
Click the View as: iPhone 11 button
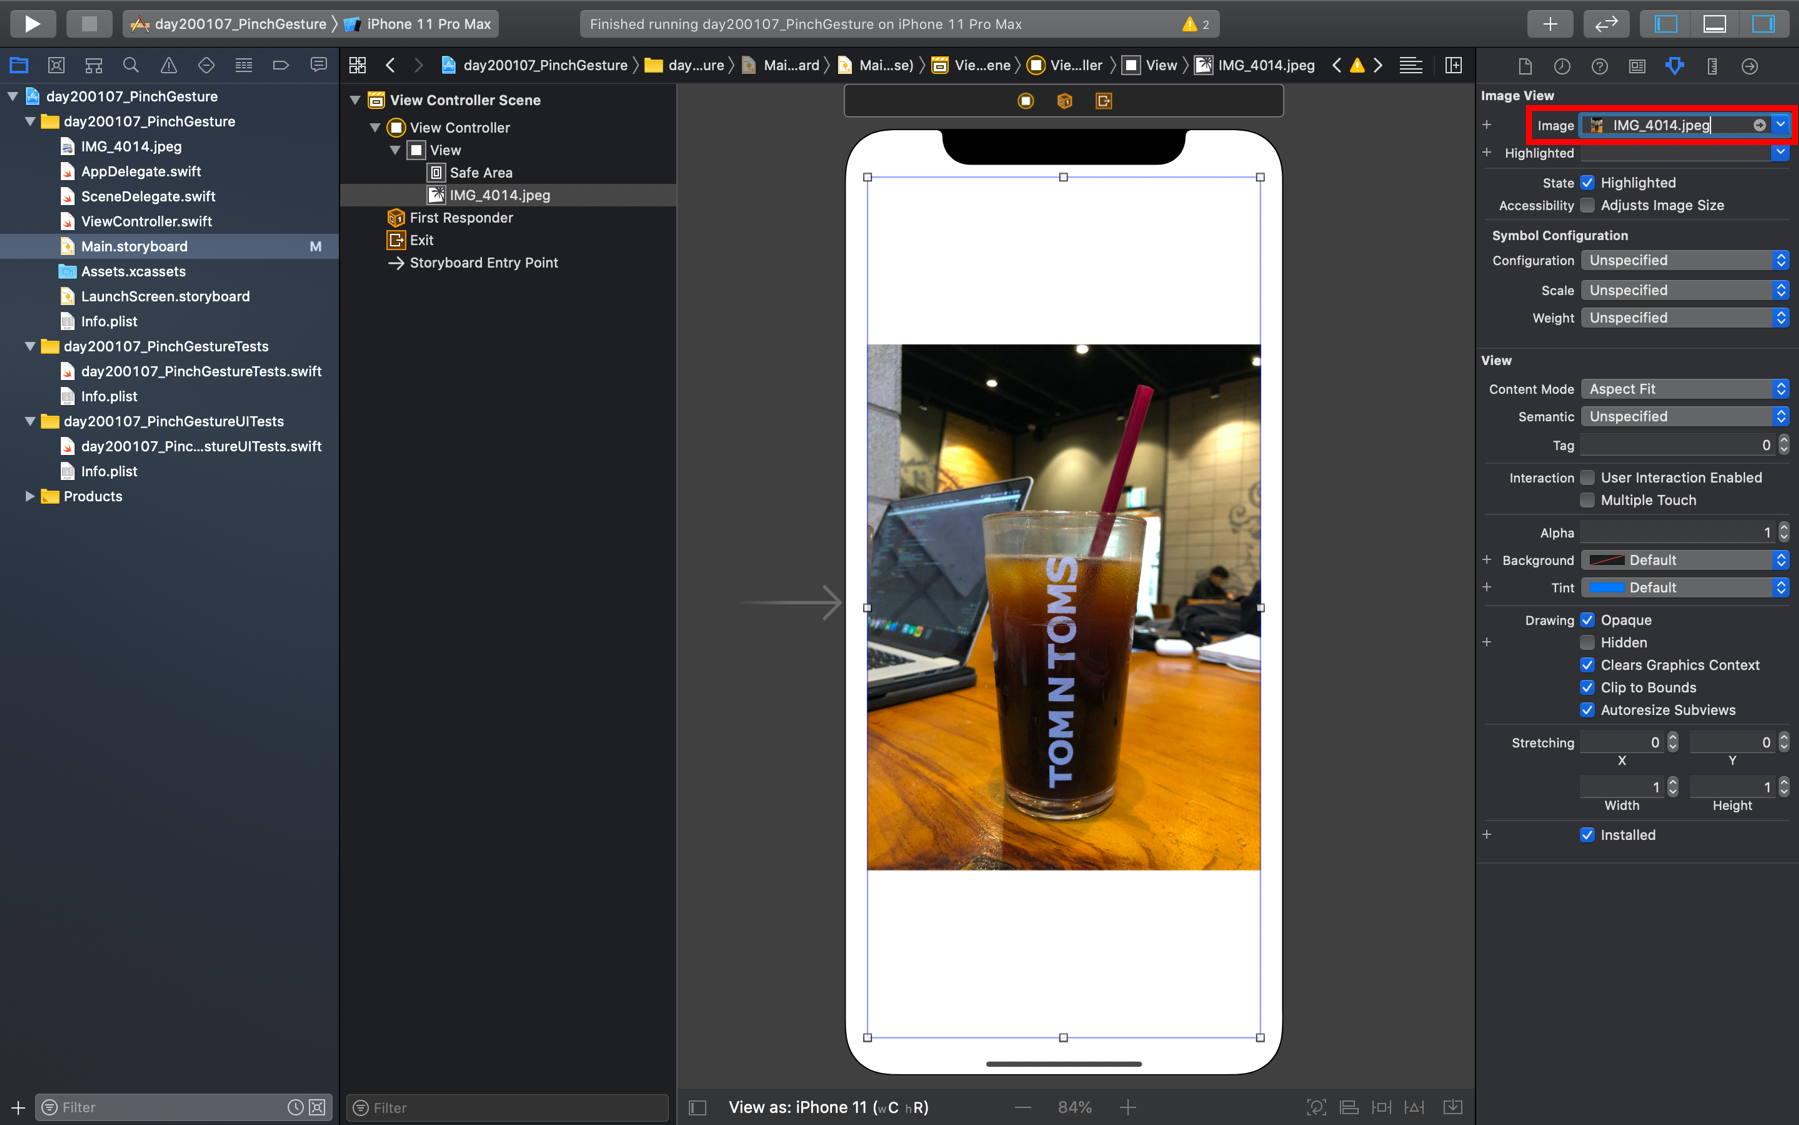828,1107
